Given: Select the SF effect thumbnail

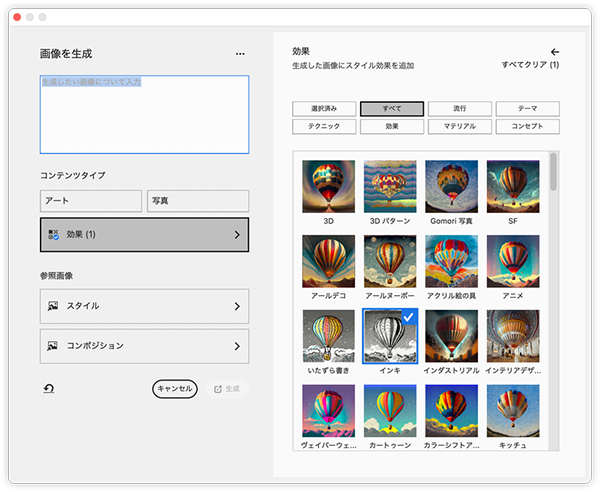Looking at the screenshot, I should tap(512, 186).
